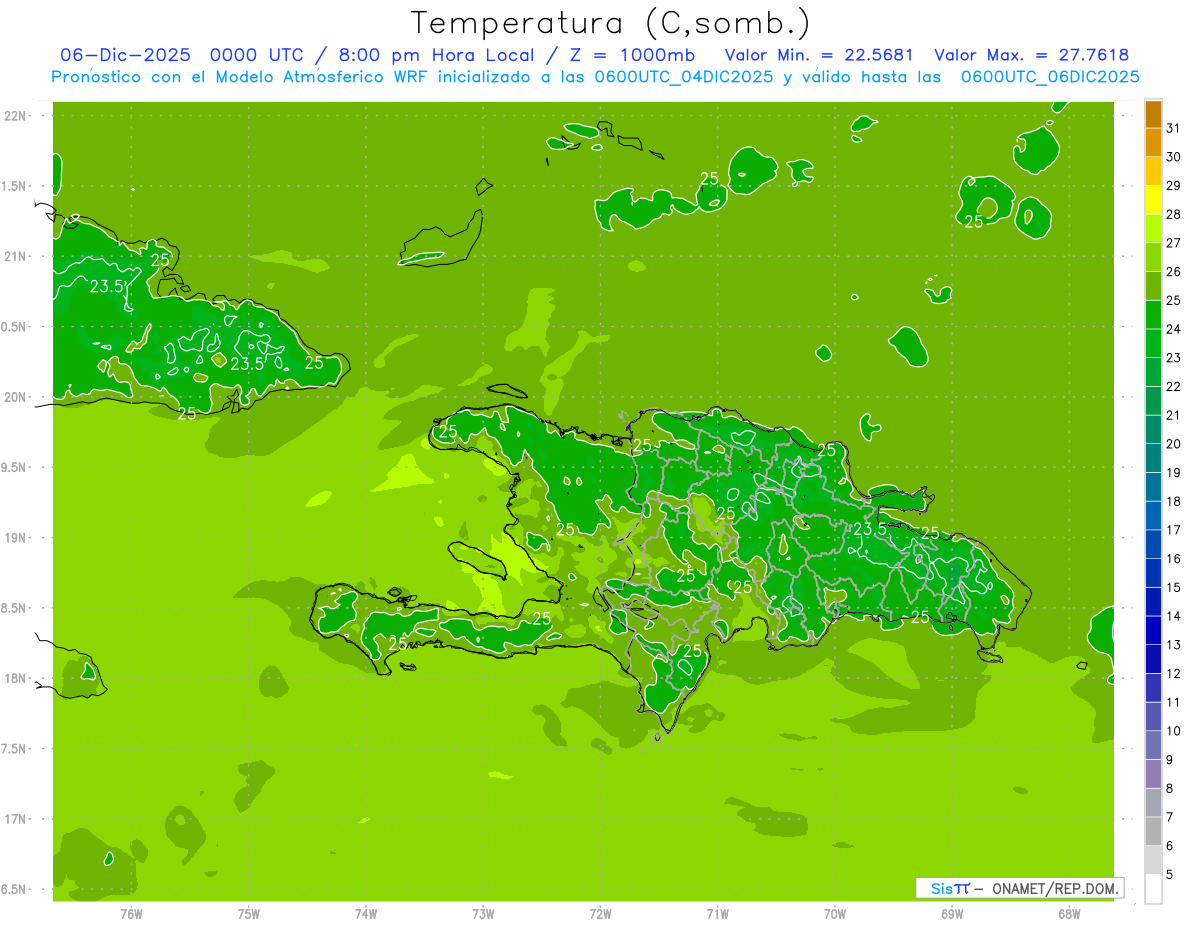Click the '21N' latitude label

16,257
